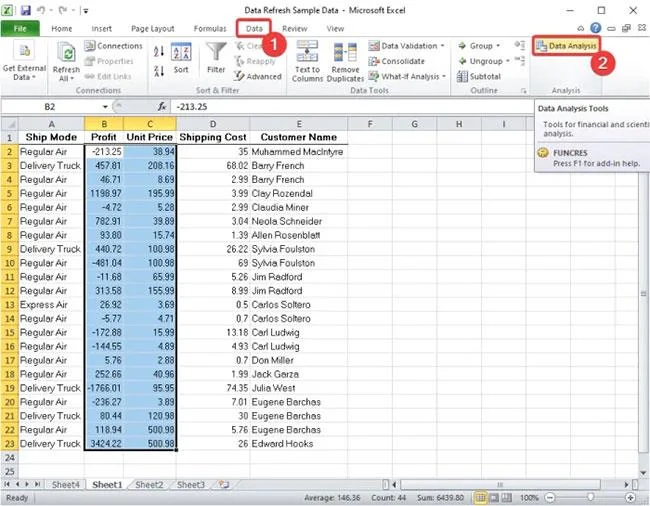Open the Consolidate tool
This screenshot has width=650, height=506.
click(397, 61)
